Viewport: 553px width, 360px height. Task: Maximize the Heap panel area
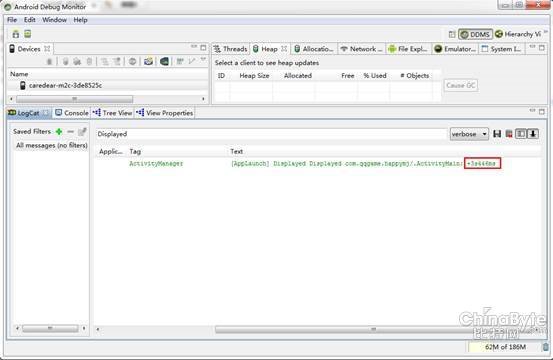coord(542,48)
